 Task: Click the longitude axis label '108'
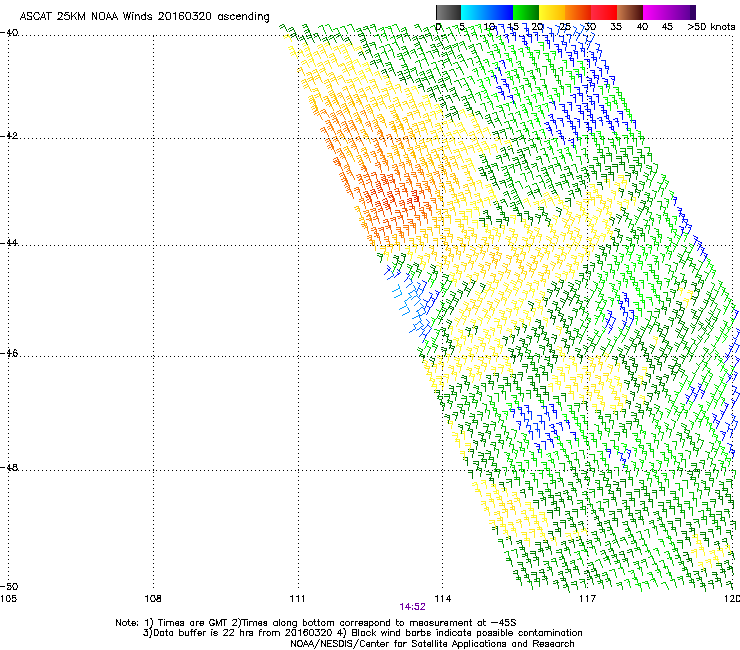[153, 599]
